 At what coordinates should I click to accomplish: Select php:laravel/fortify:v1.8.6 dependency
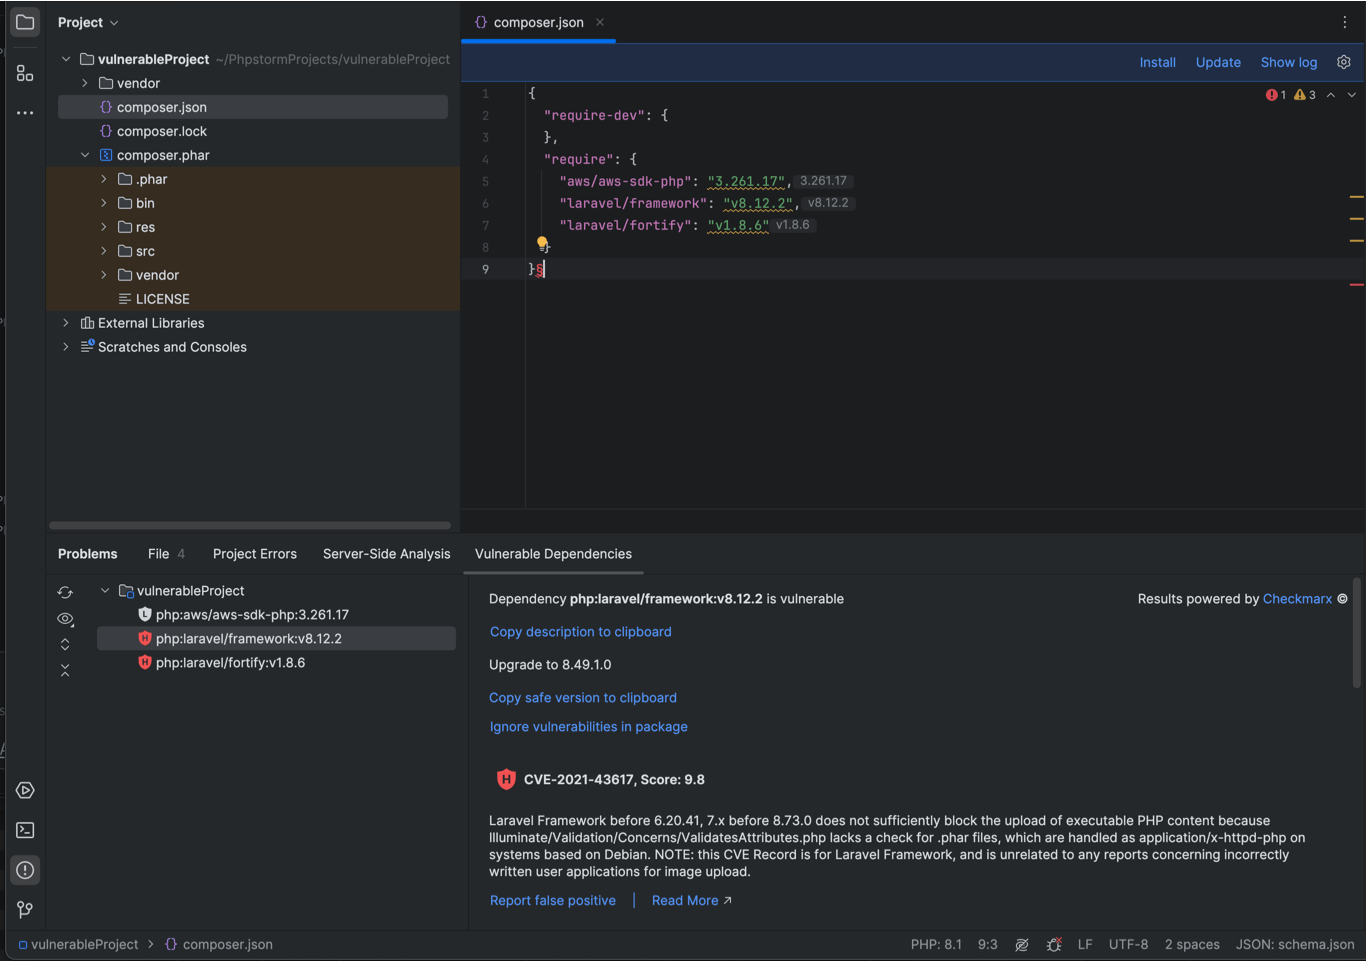click(230, 663)
